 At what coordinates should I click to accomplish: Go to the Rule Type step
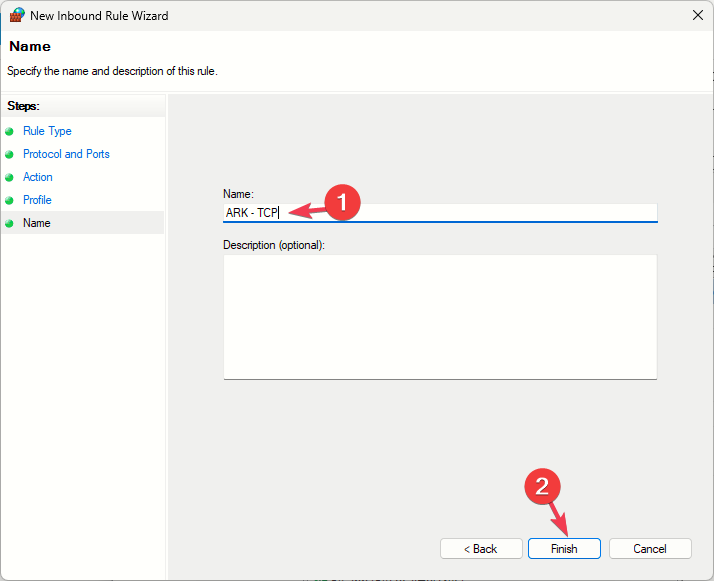pos(47,131)
